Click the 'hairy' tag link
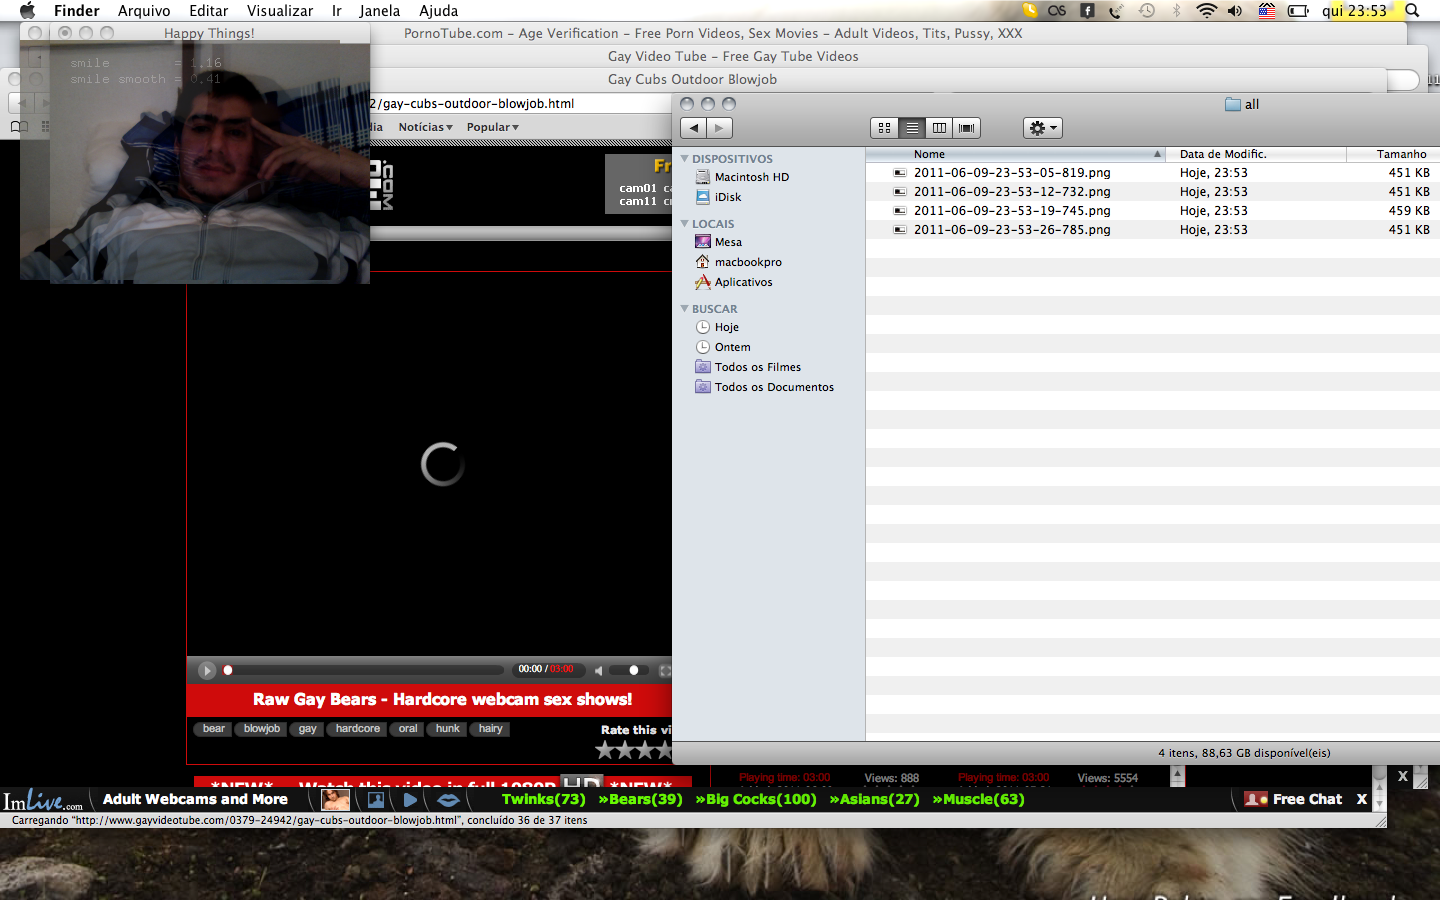Viewport: 1440px width, 900px height. (490, 729)
